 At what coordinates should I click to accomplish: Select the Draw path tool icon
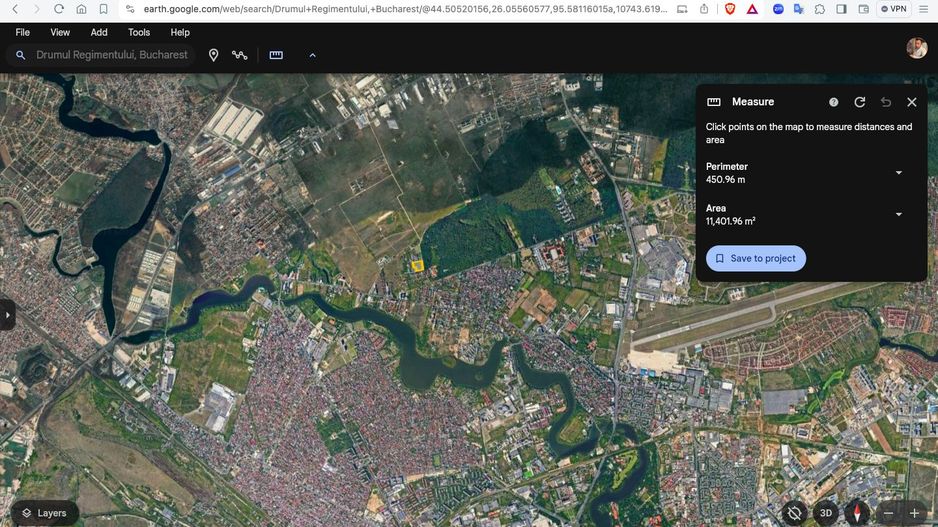(240, 55)
